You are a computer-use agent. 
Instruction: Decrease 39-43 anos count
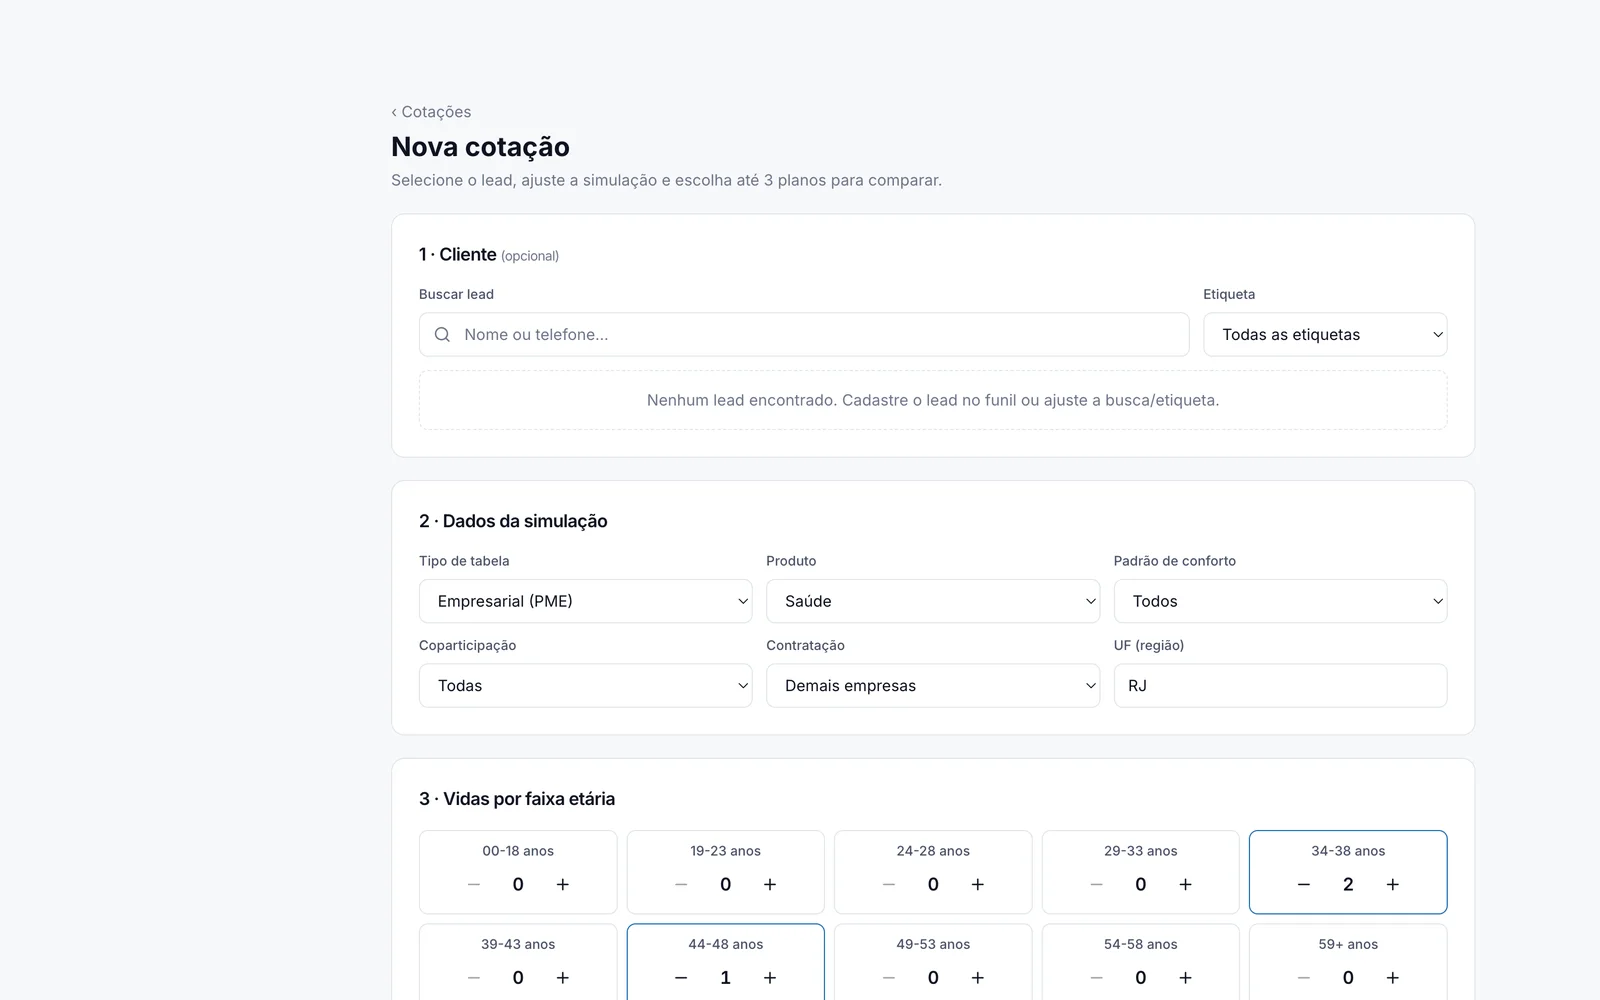[x=474, y=977]
